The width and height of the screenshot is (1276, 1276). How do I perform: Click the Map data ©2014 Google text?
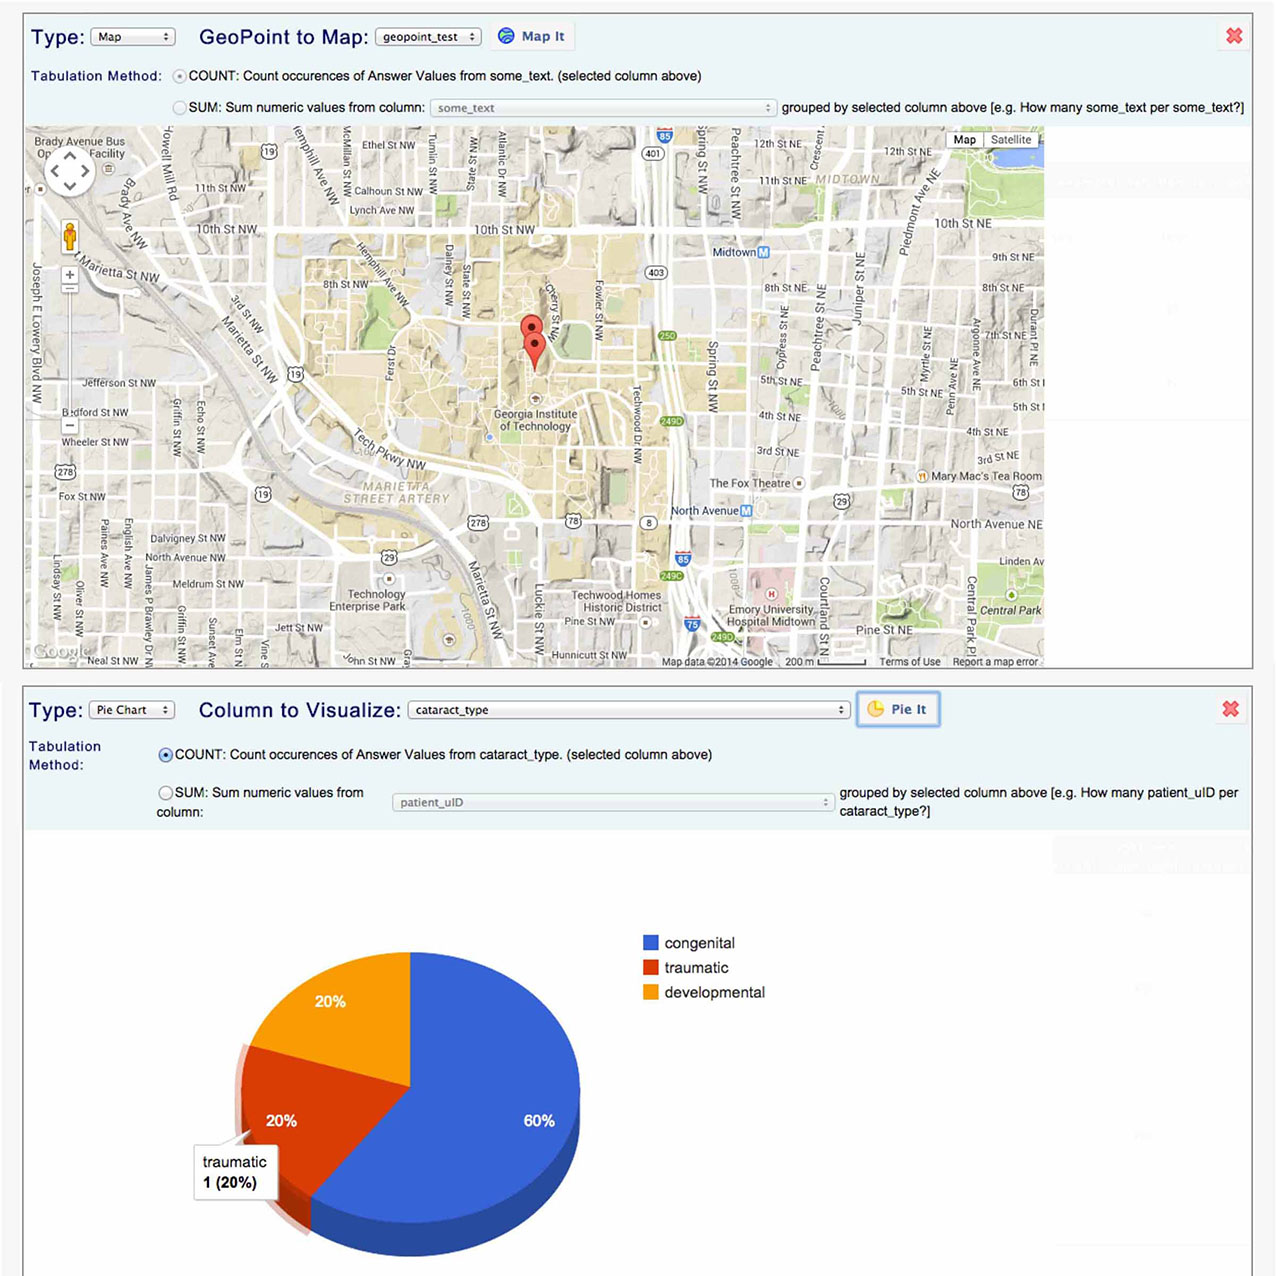[717, 662]
